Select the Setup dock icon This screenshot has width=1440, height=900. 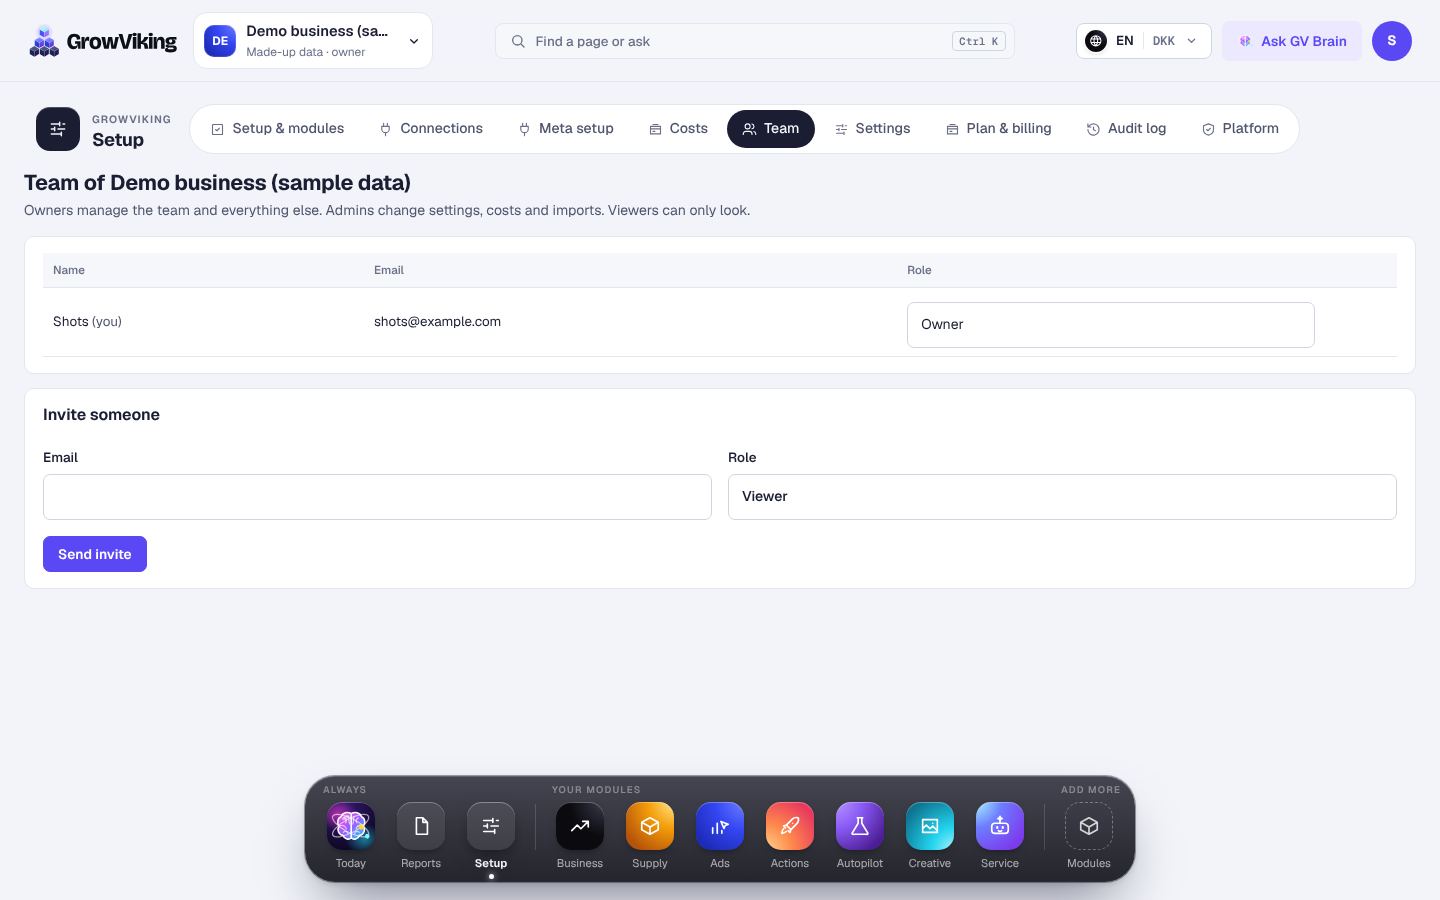pos(491,826)
